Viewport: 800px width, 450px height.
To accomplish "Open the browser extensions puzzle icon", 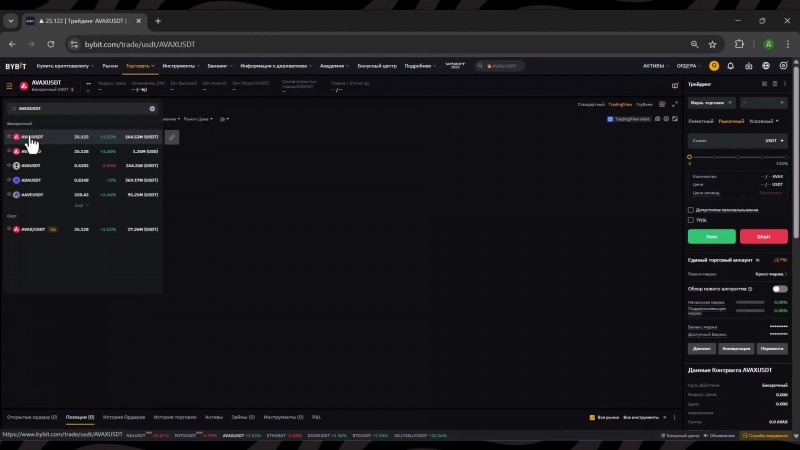I will pyautogui.click(x=739, y=44).
